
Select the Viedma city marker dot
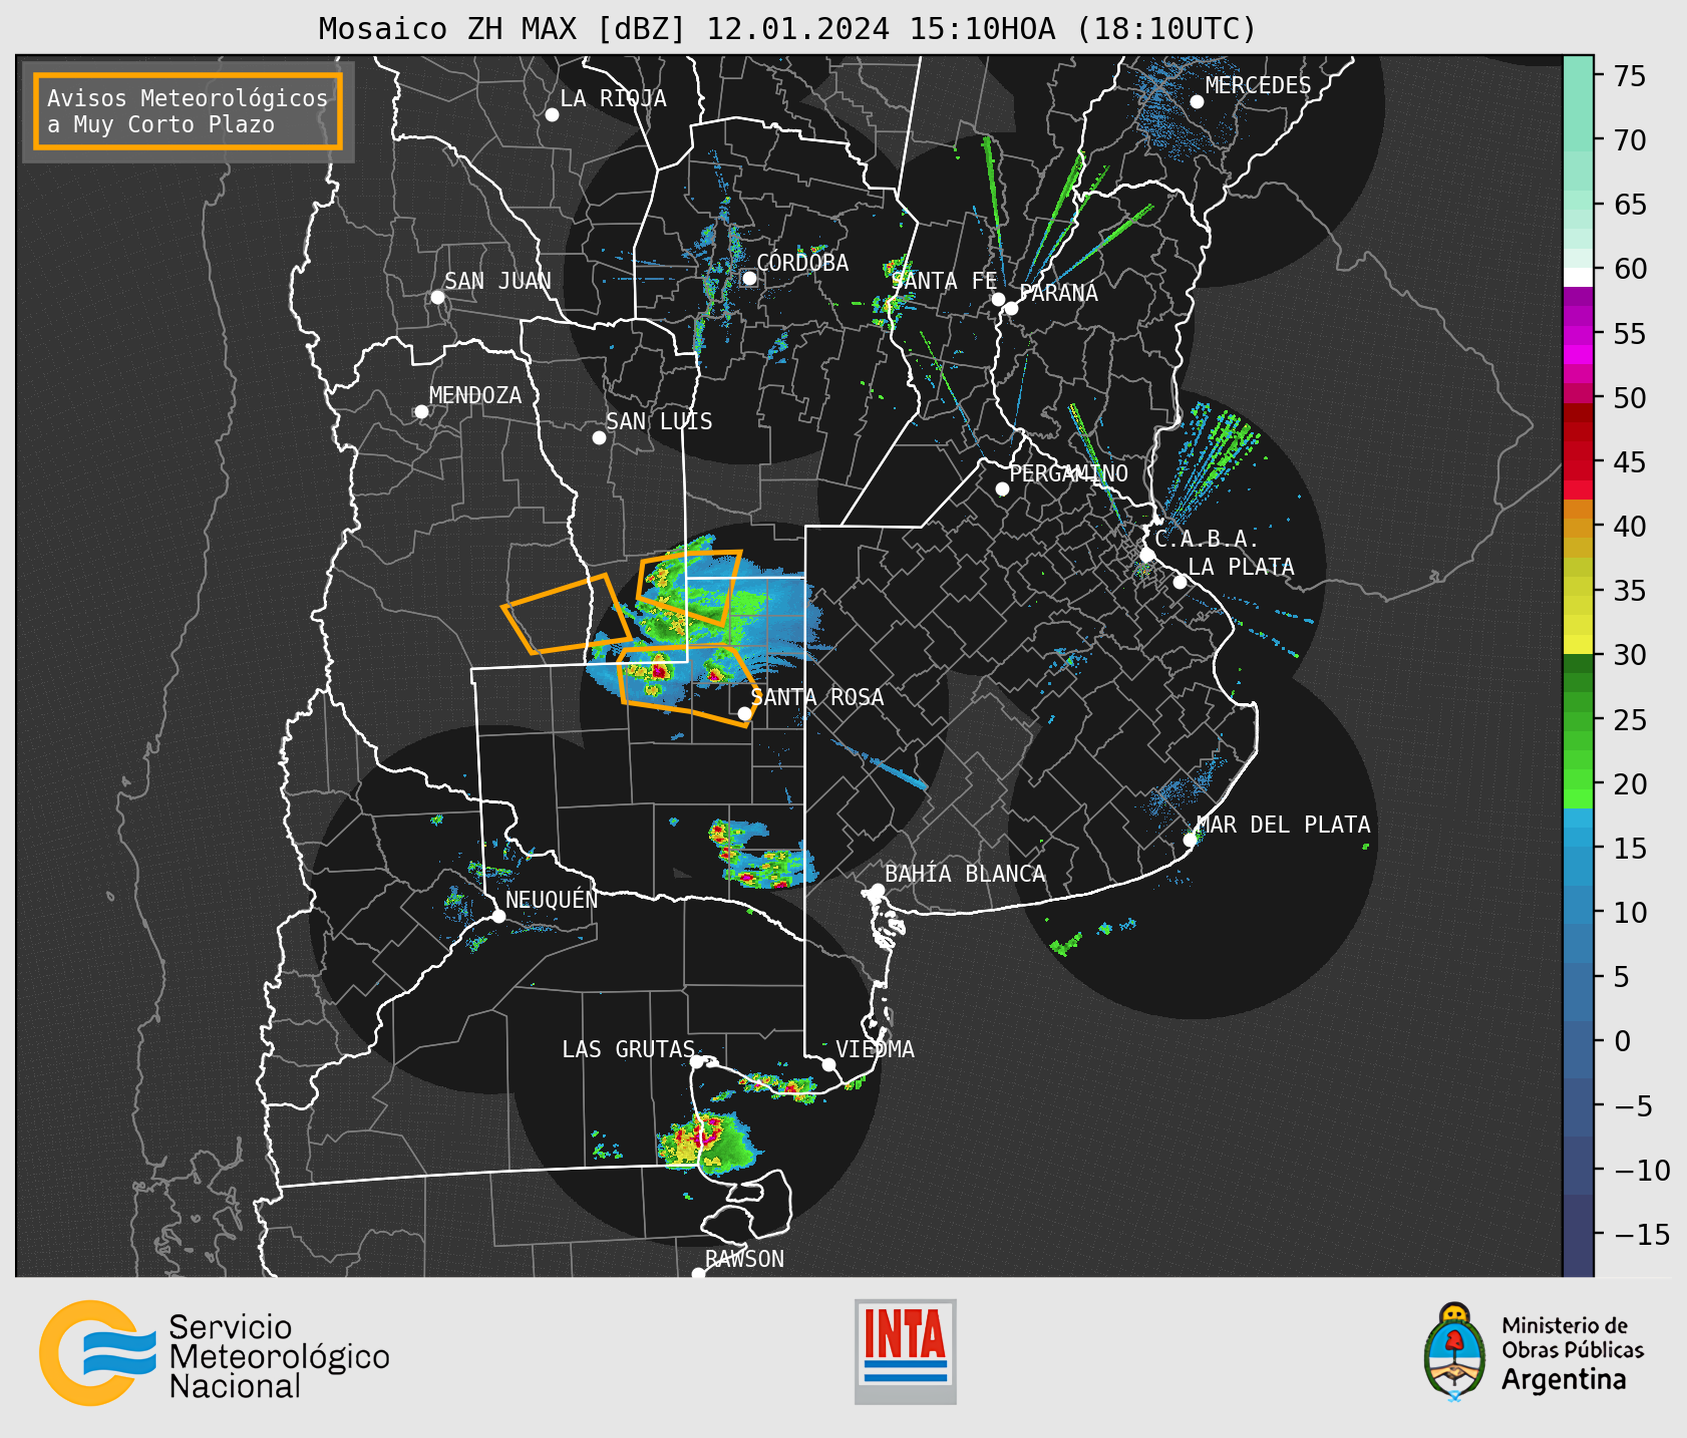click(x=829, y=1064)
